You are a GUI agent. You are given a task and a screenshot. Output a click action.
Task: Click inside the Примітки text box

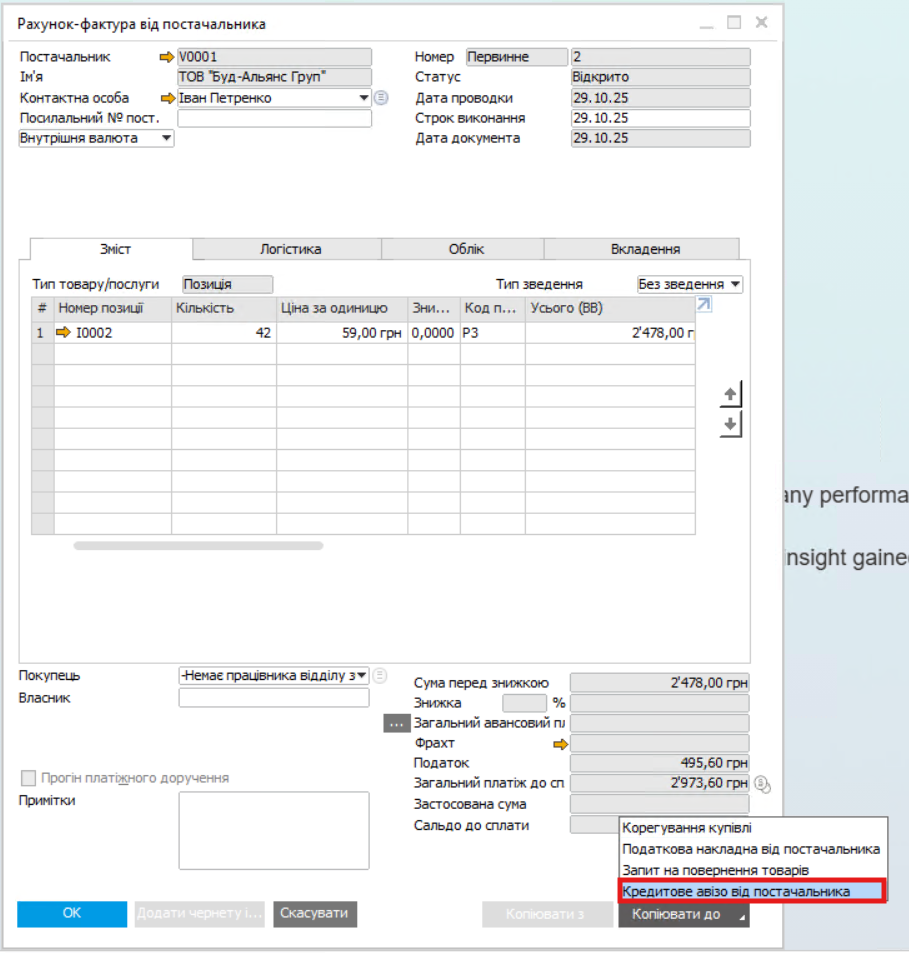pos(273,831)
